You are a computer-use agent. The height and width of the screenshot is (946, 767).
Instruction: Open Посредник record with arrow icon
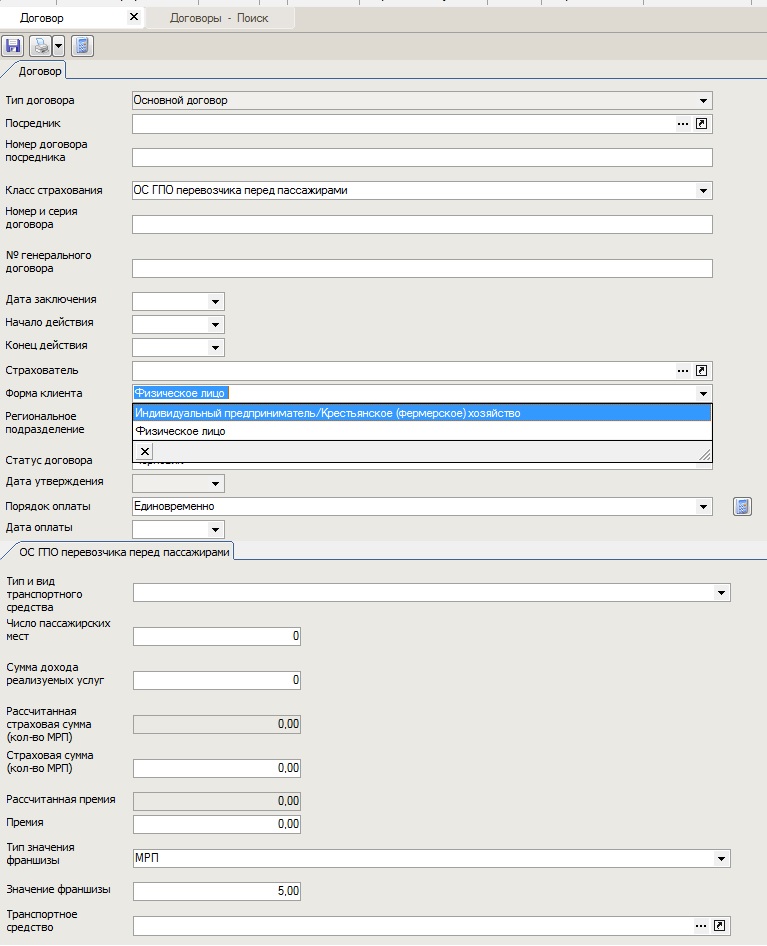point(702,124)
